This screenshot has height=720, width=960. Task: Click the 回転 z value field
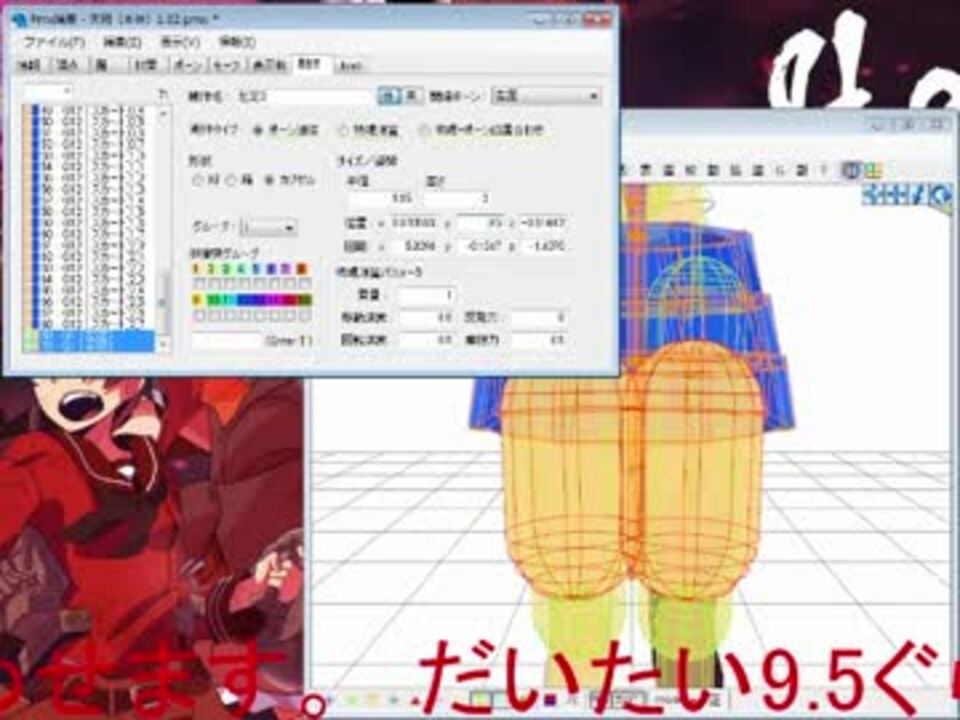(x=542, y=246)
